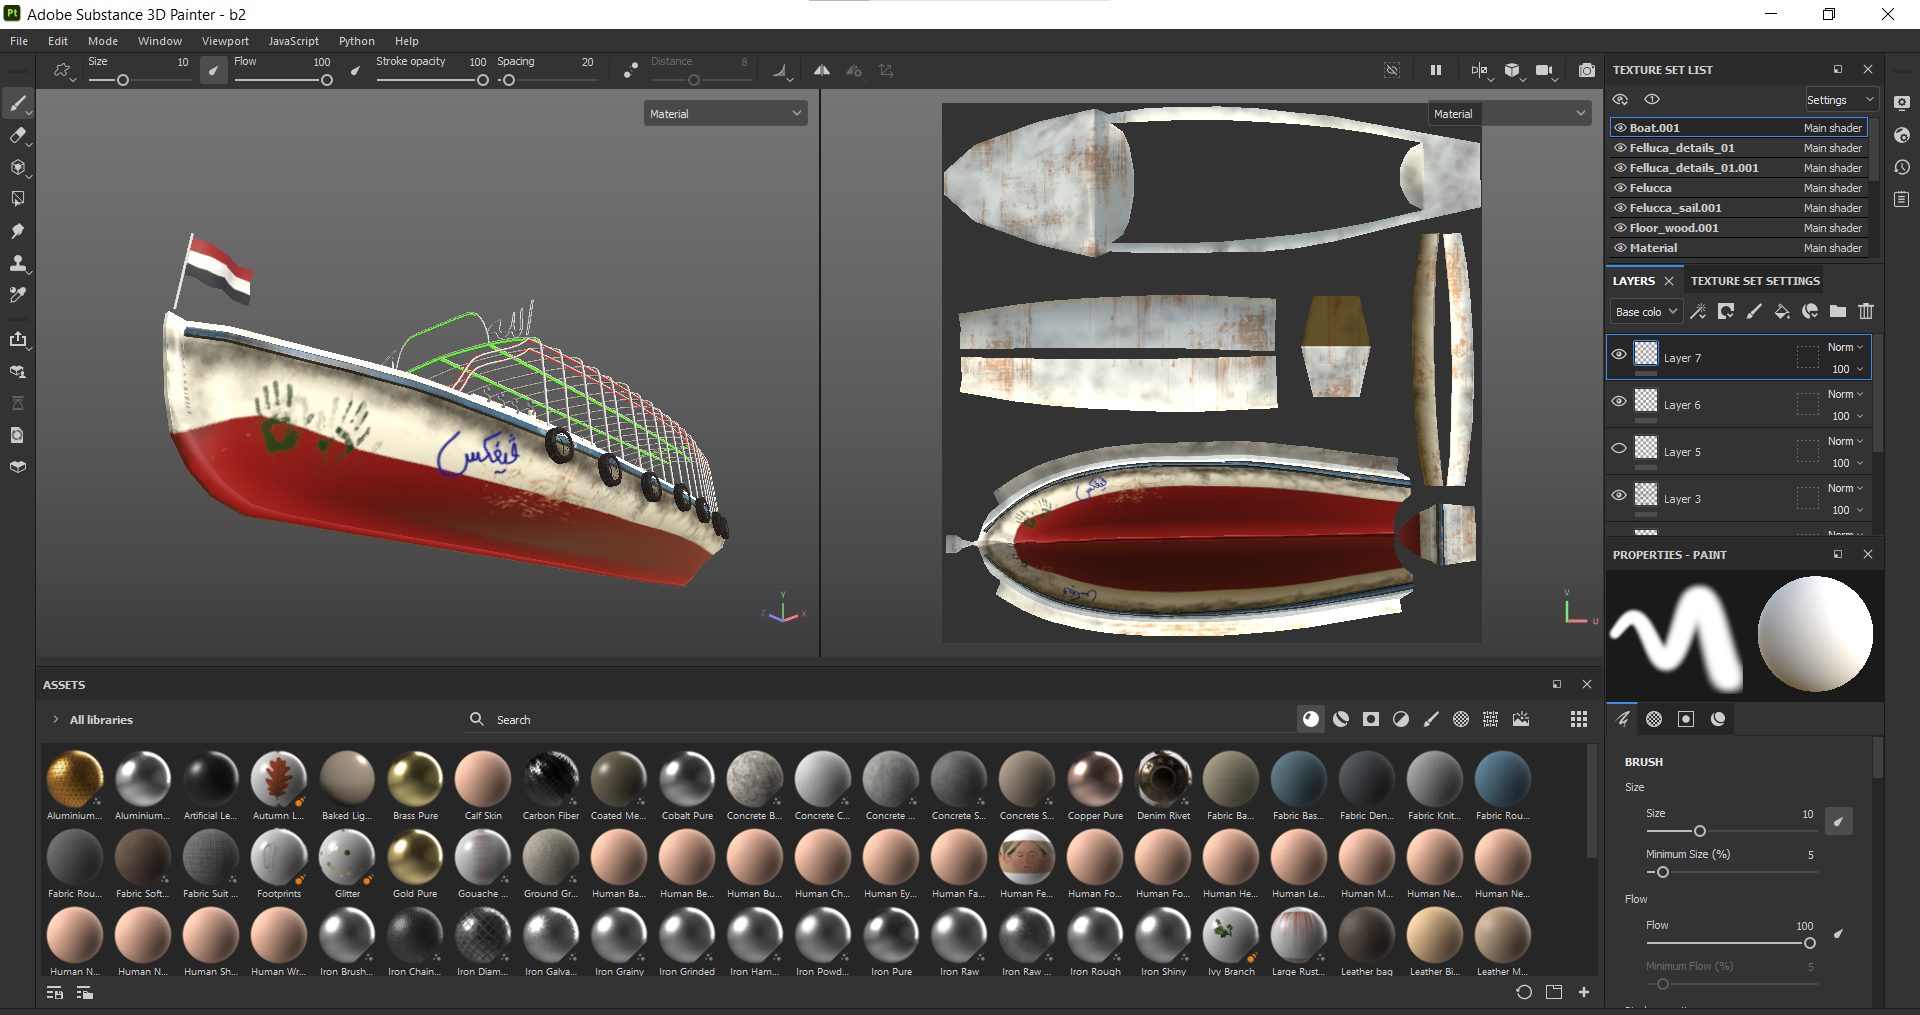Add a paint layer with brush icon
Viewport: 1920px width, 1015px height.
click(x=1754, y=311)
